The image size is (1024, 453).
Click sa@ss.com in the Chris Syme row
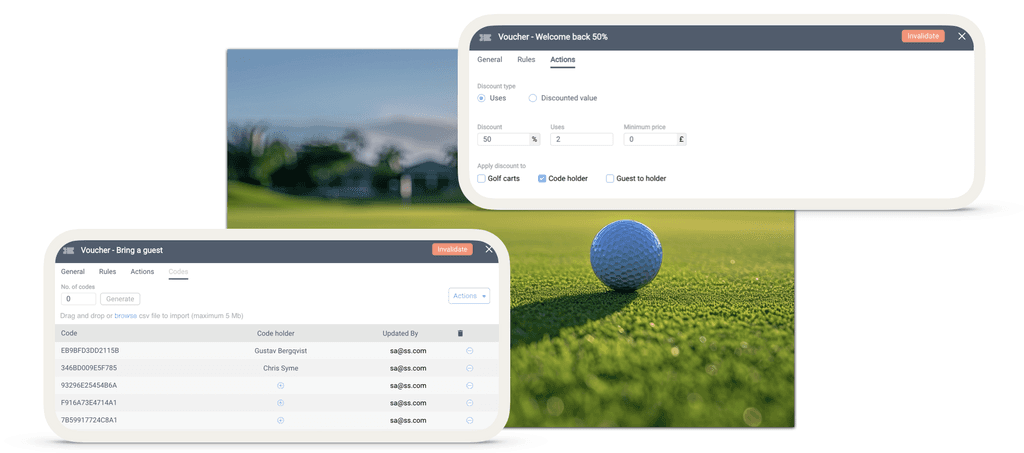pyautogui.click(x=410, y=368)
